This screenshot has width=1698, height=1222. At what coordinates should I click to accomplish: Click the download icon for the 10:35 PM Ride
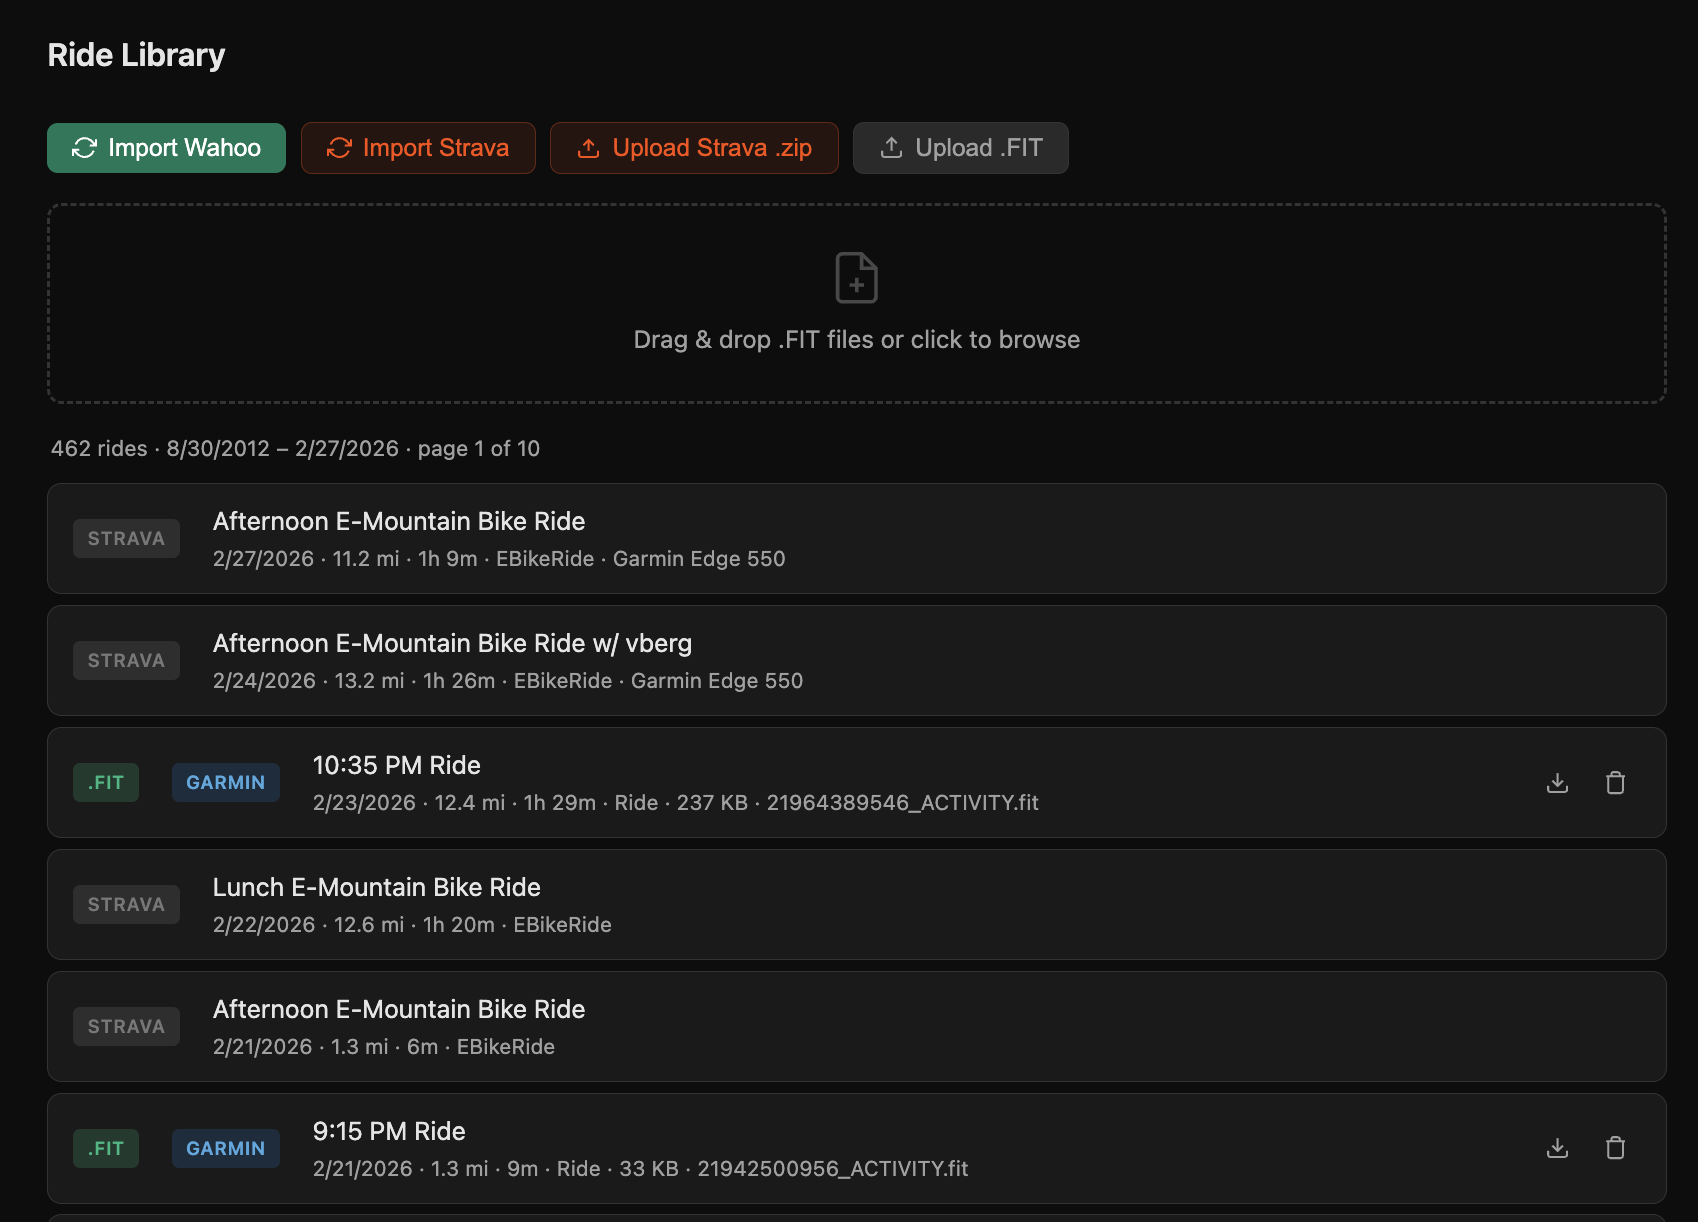pos(1557,783)
